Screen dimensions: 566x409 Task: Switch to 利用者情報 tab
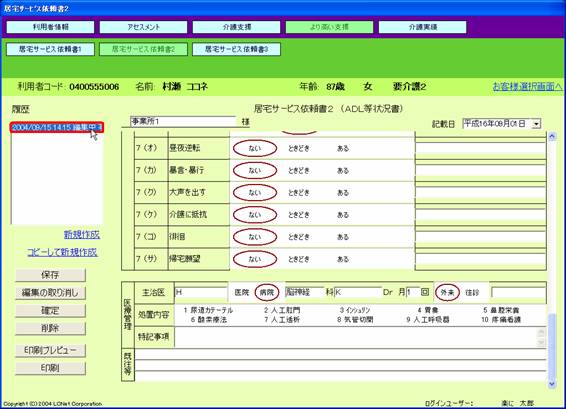pos(51,27)
